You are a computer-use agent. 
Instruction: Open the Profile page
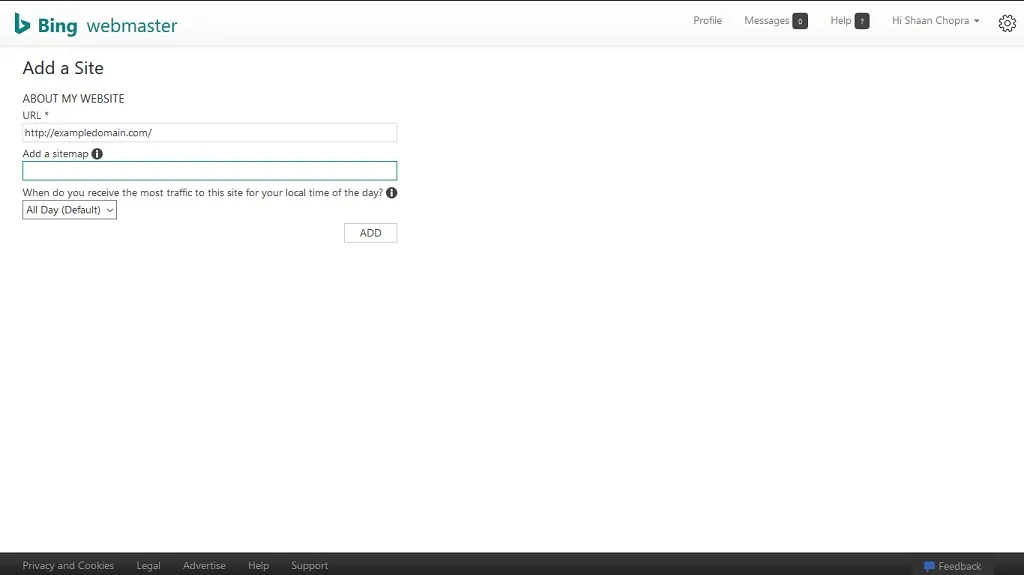[x=707, y=20]
